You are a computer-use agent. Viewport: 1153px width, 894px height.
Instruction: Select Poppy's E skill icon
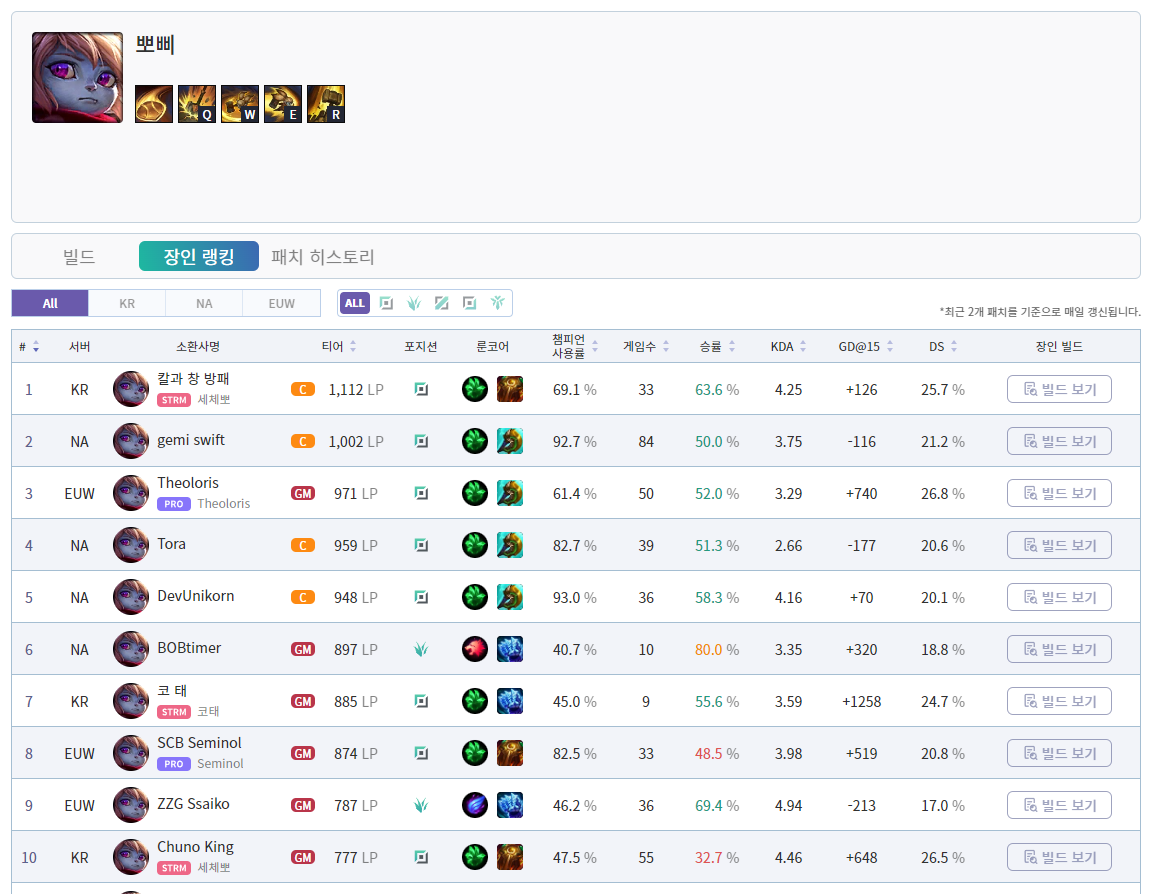click(283, 104)
